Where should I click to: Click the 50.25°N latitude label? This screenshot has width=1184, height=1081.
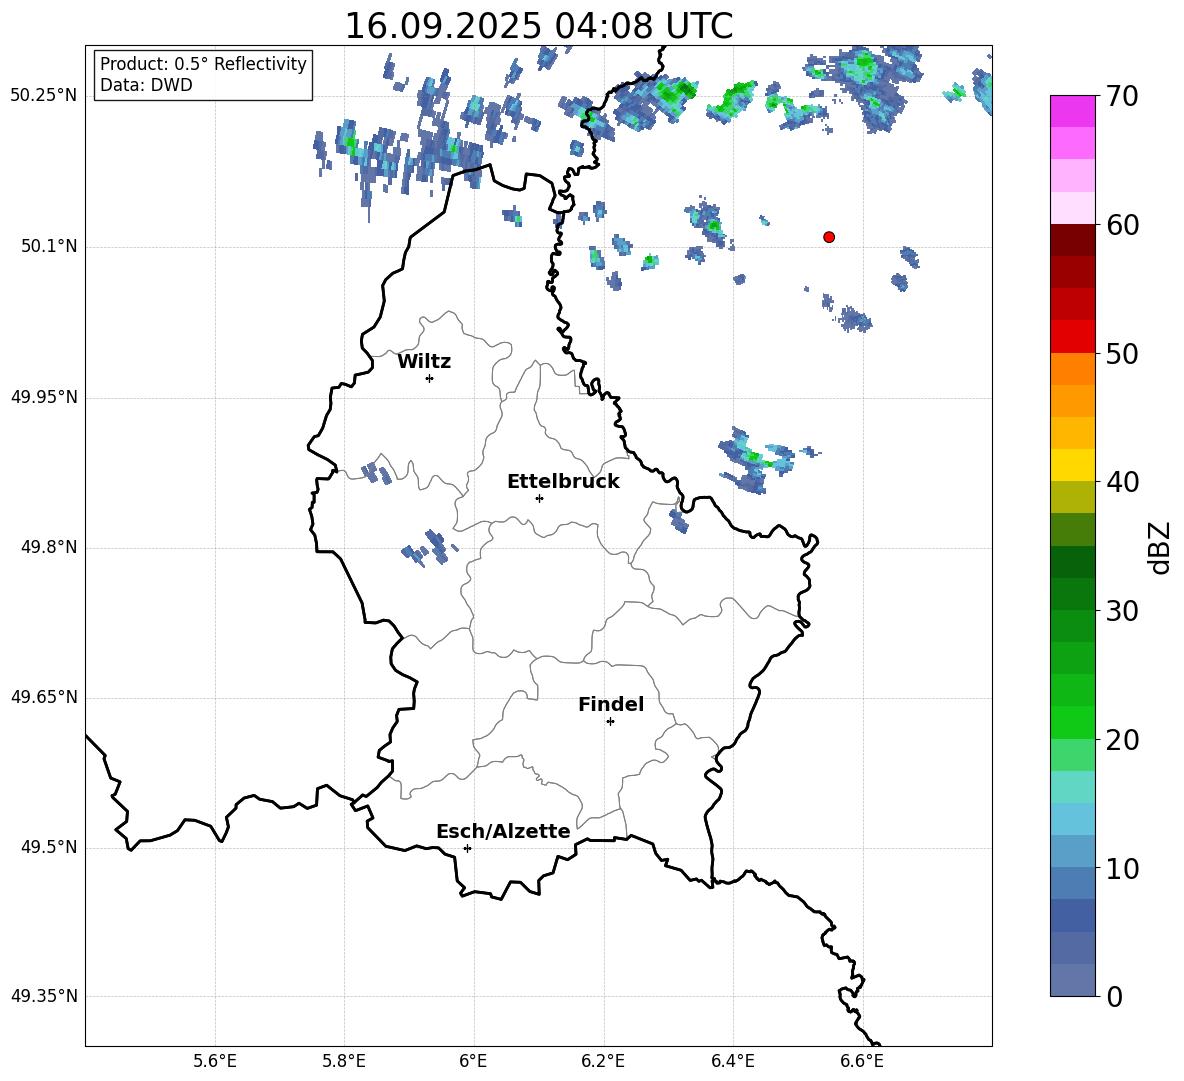coord(44,96)
